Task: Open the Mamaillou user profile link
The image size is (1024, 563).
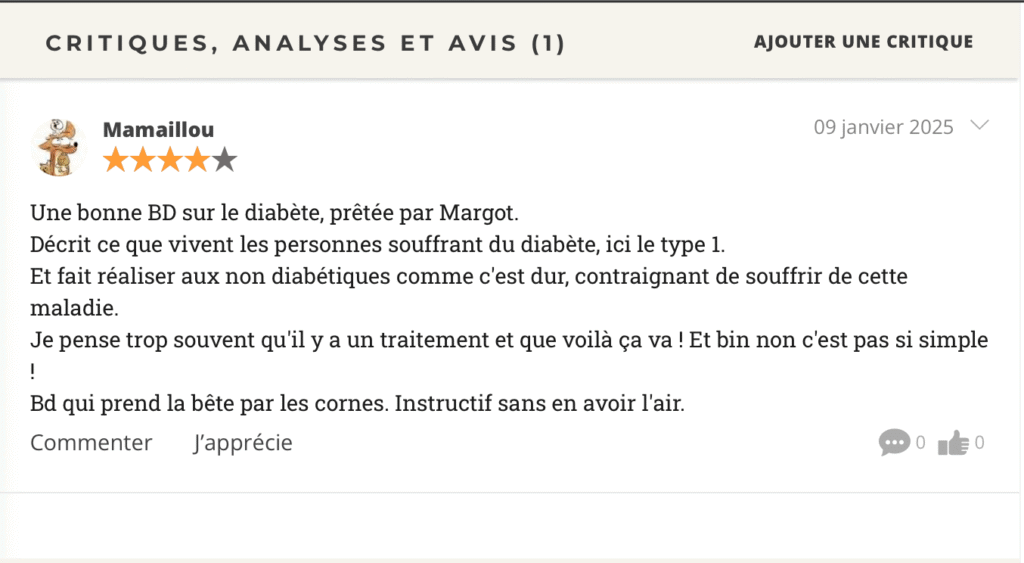Action: coord(158,129)
